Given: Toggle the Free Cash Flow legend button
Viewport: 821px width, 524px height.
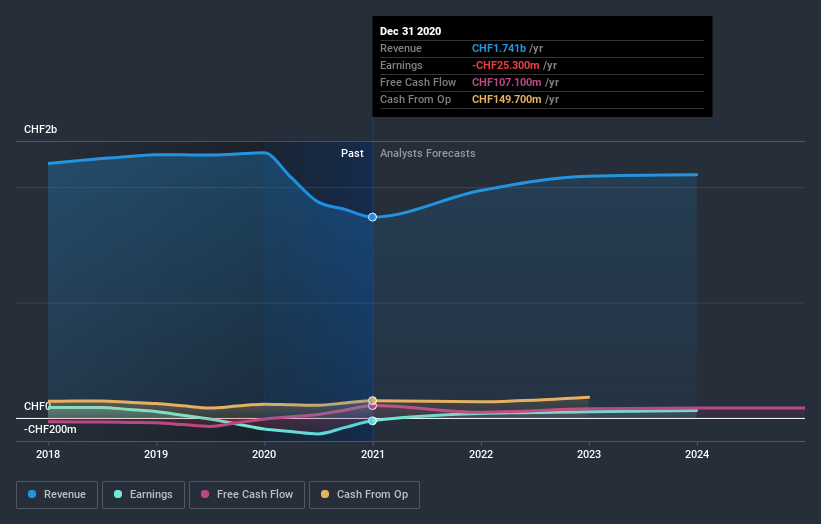Looking at the screenshot, I should click(x=247, y=495).
